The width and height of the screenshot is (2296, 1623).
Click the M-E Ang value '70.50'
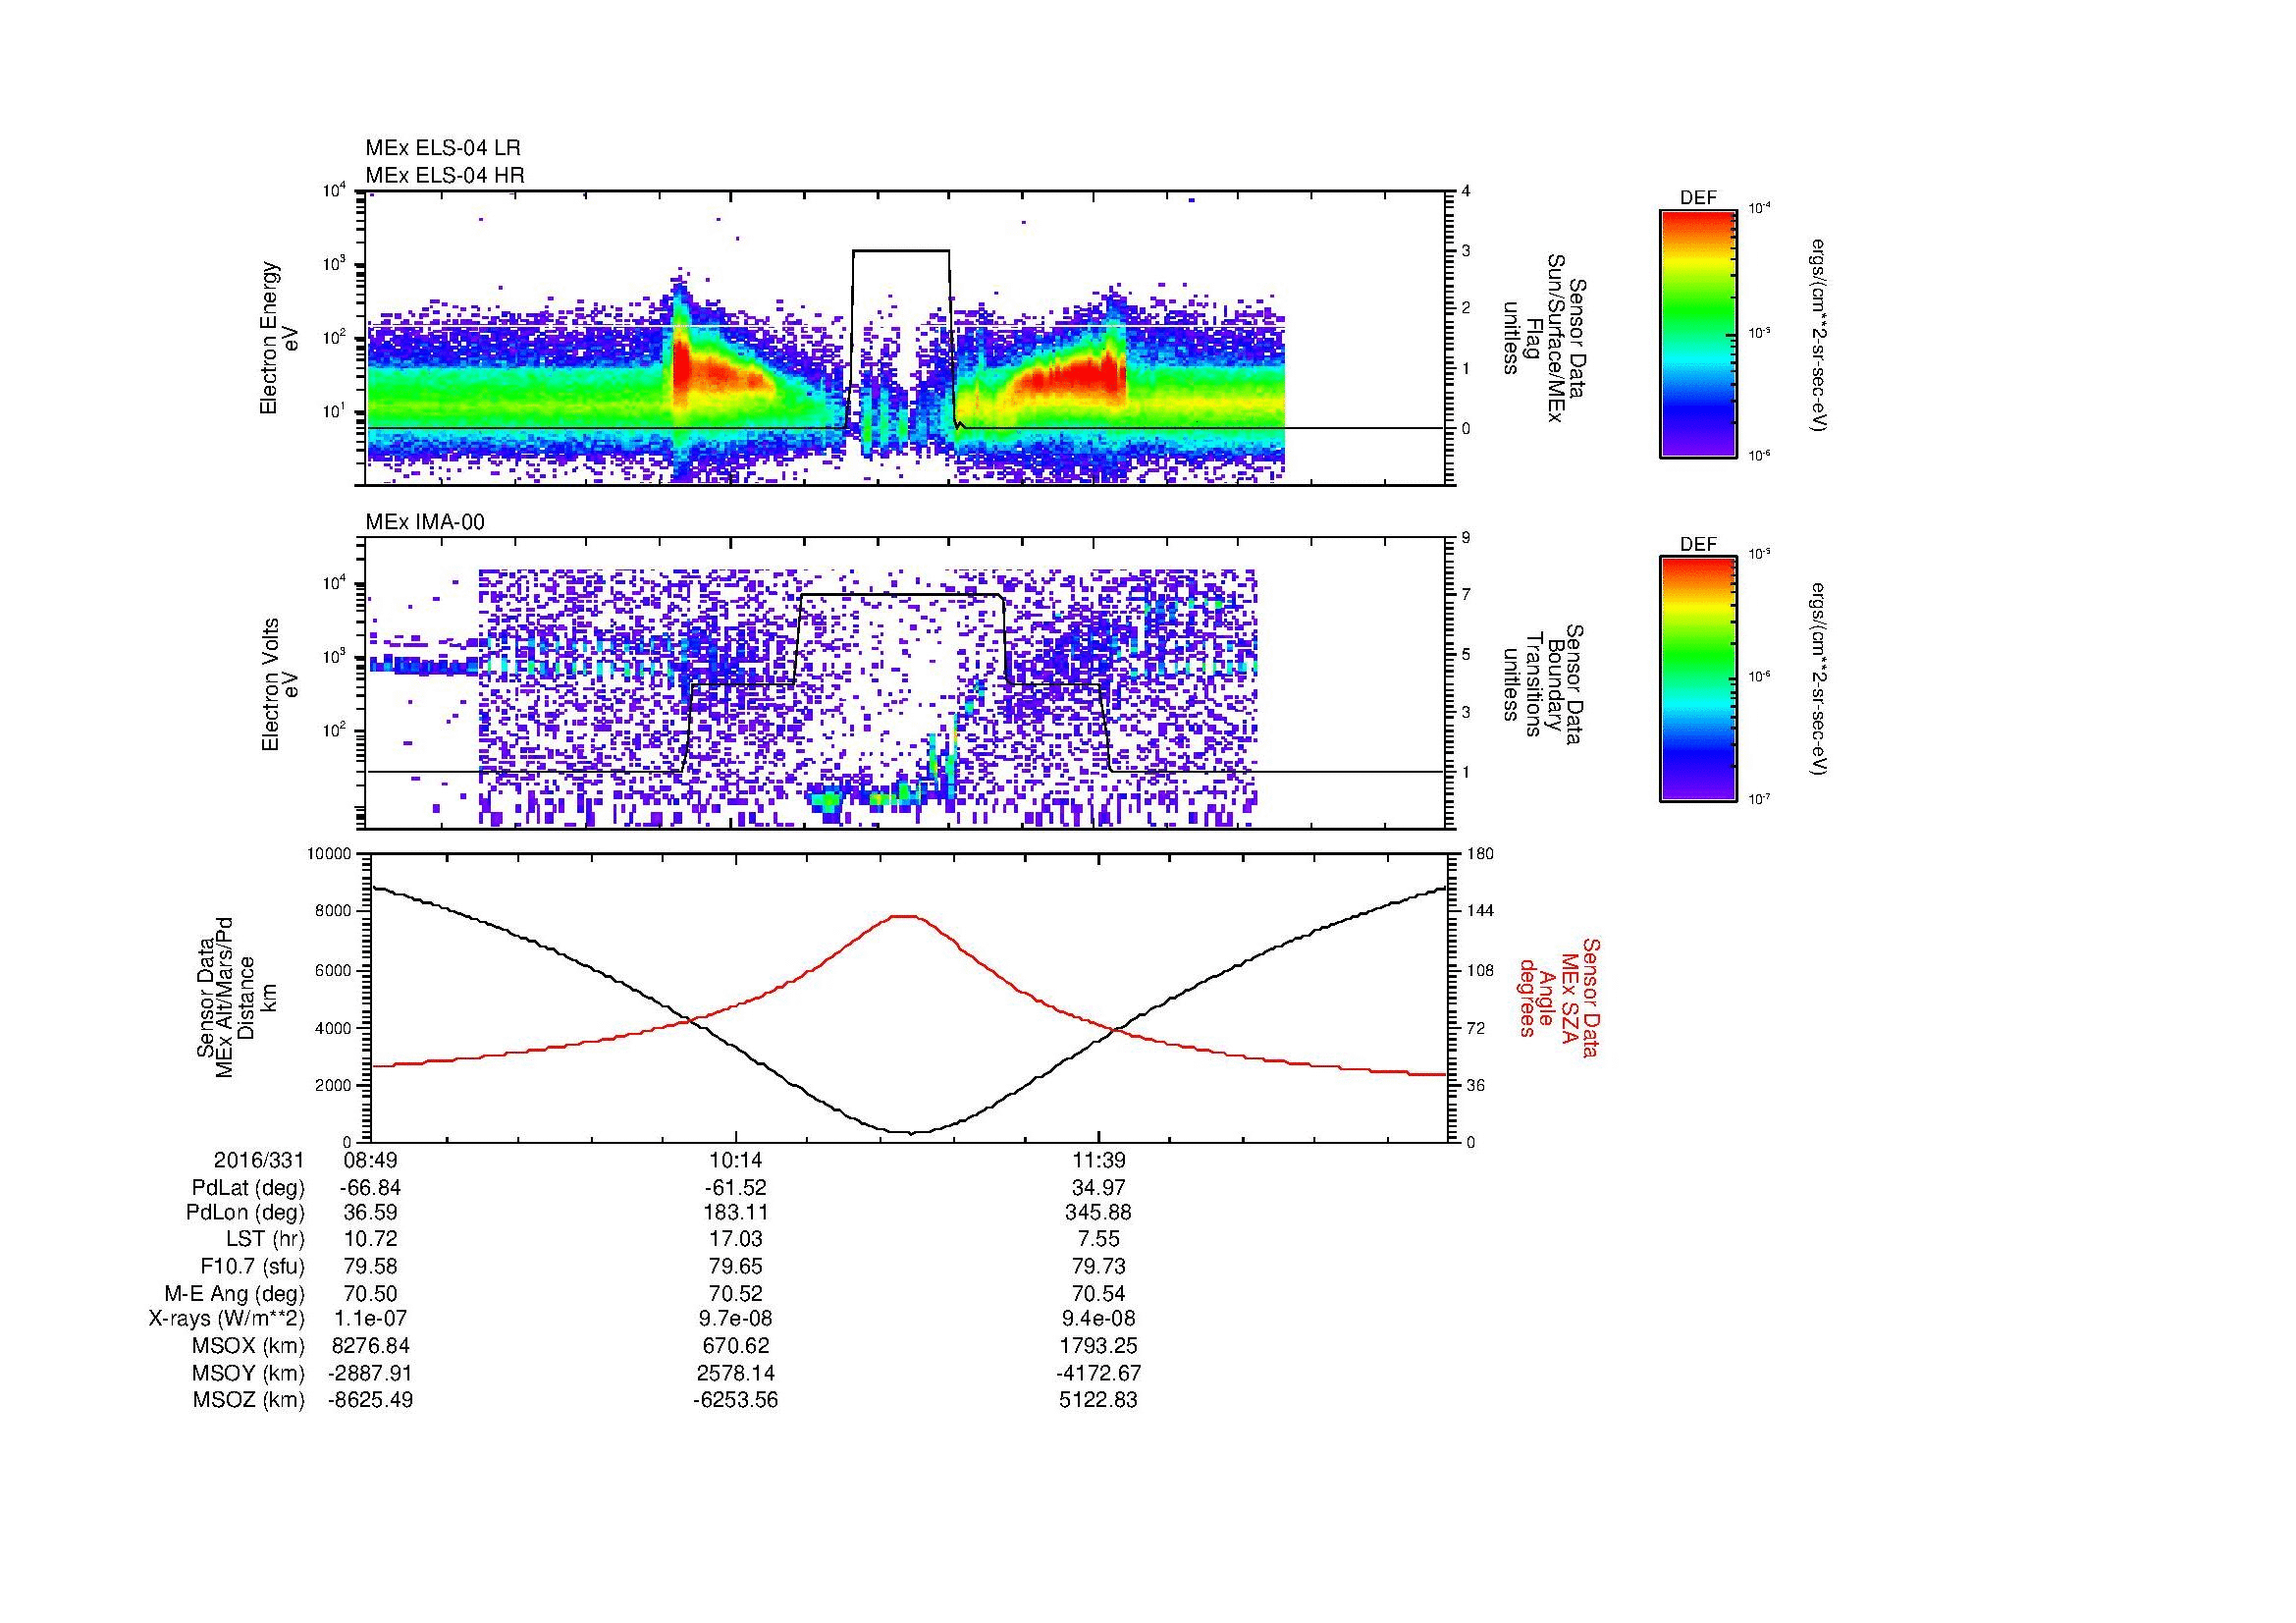[x=370, y=1294]
